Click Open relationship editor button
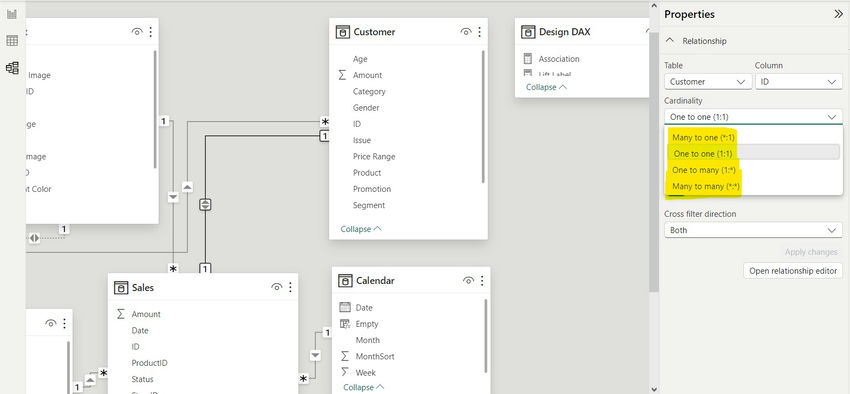The height and width of the screenshot is (394, 850). click(x=793, y=270)
